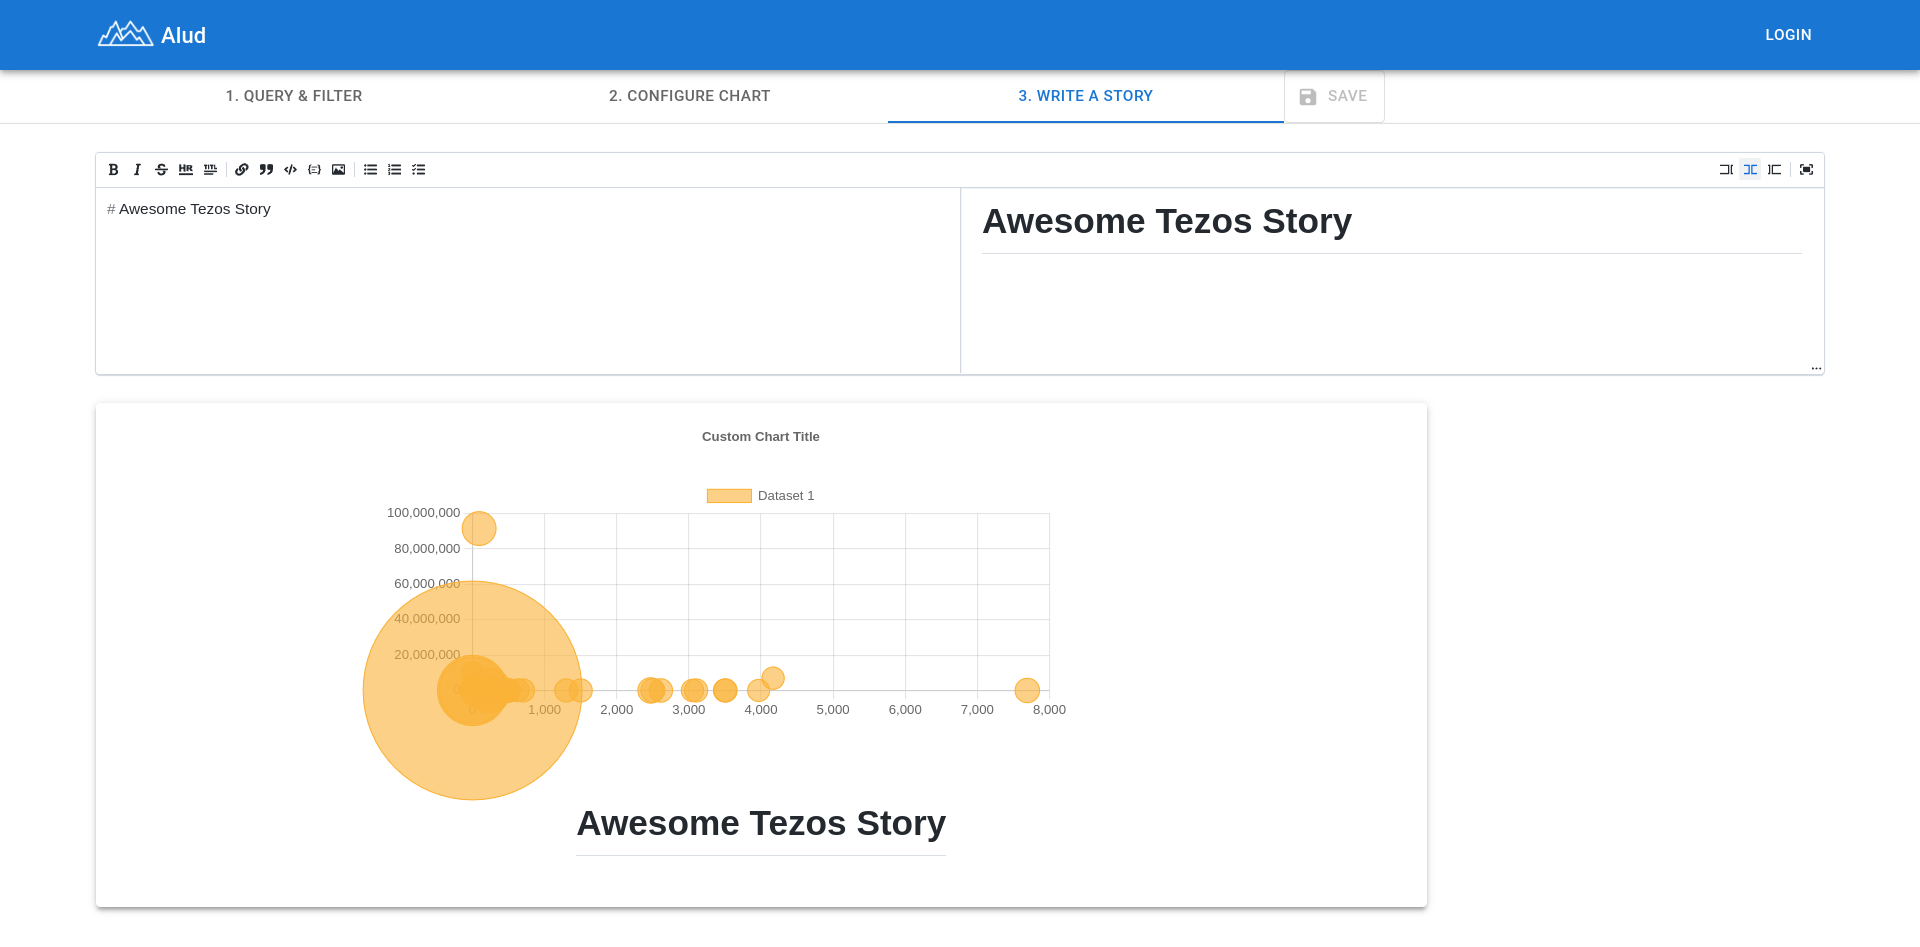Toggle bold formatting in the editor toolbar
Viewport: 1920px width, 947px height.
tap(113, 170)
